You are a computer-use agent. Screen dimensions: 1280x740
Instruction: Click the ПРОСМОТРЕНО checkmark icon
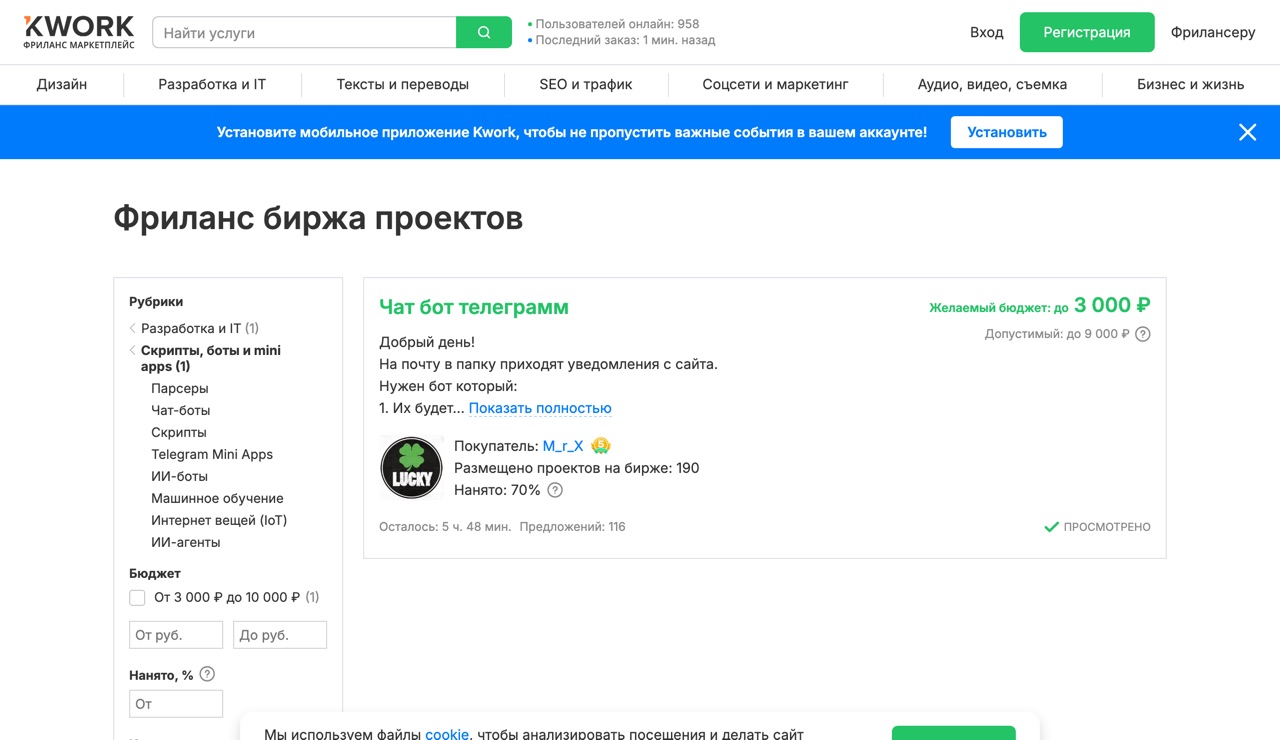tap(1051, 527)
